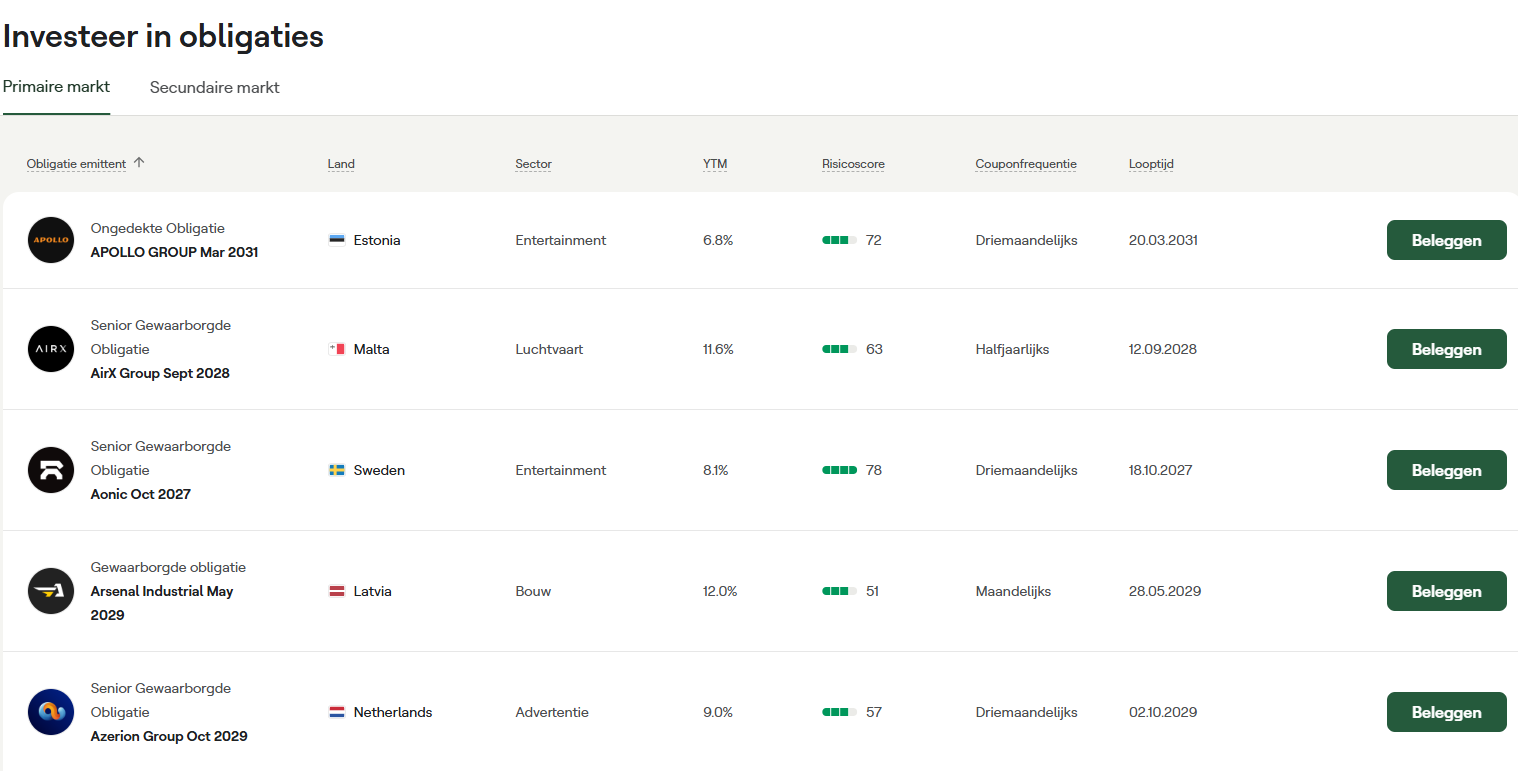Click the AirX logo icon

[51, 349]
